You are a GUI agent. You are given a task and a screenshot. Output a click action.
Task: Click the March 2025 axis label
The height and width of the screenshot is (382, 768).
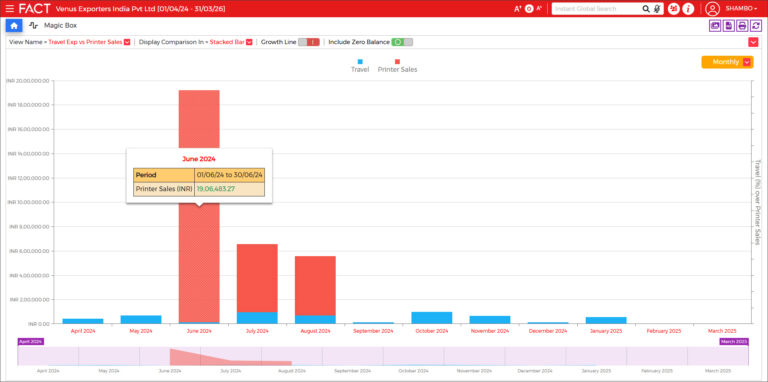(722, 331)
